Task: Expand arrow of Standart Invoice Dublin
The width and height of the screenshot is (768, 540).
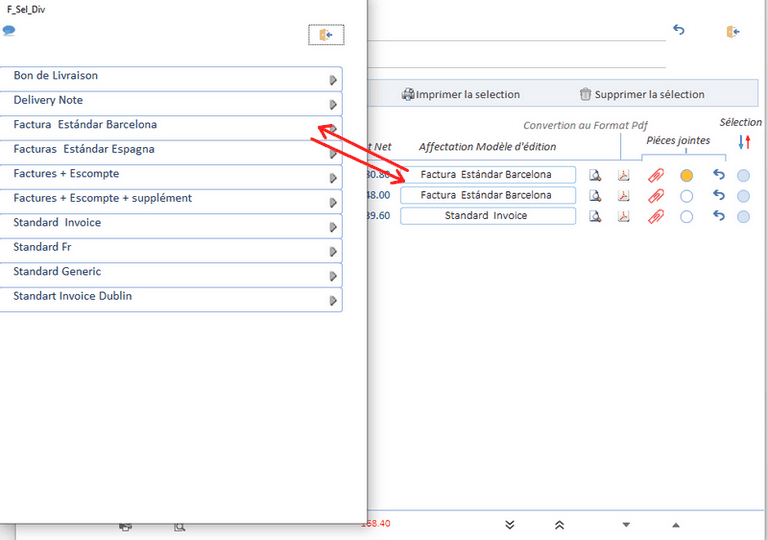Action: coord(333,300)
